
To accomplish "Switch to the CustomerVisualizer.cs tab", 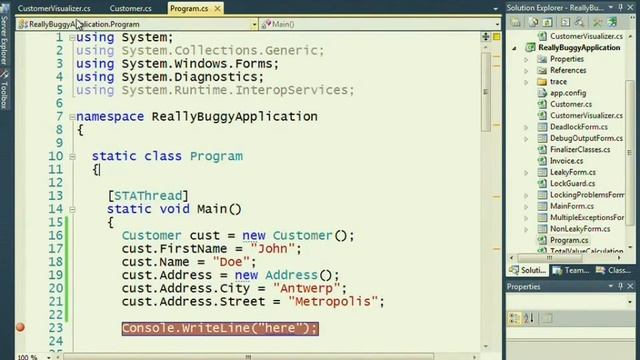I will pyautogui.click(x=54, y=8).
